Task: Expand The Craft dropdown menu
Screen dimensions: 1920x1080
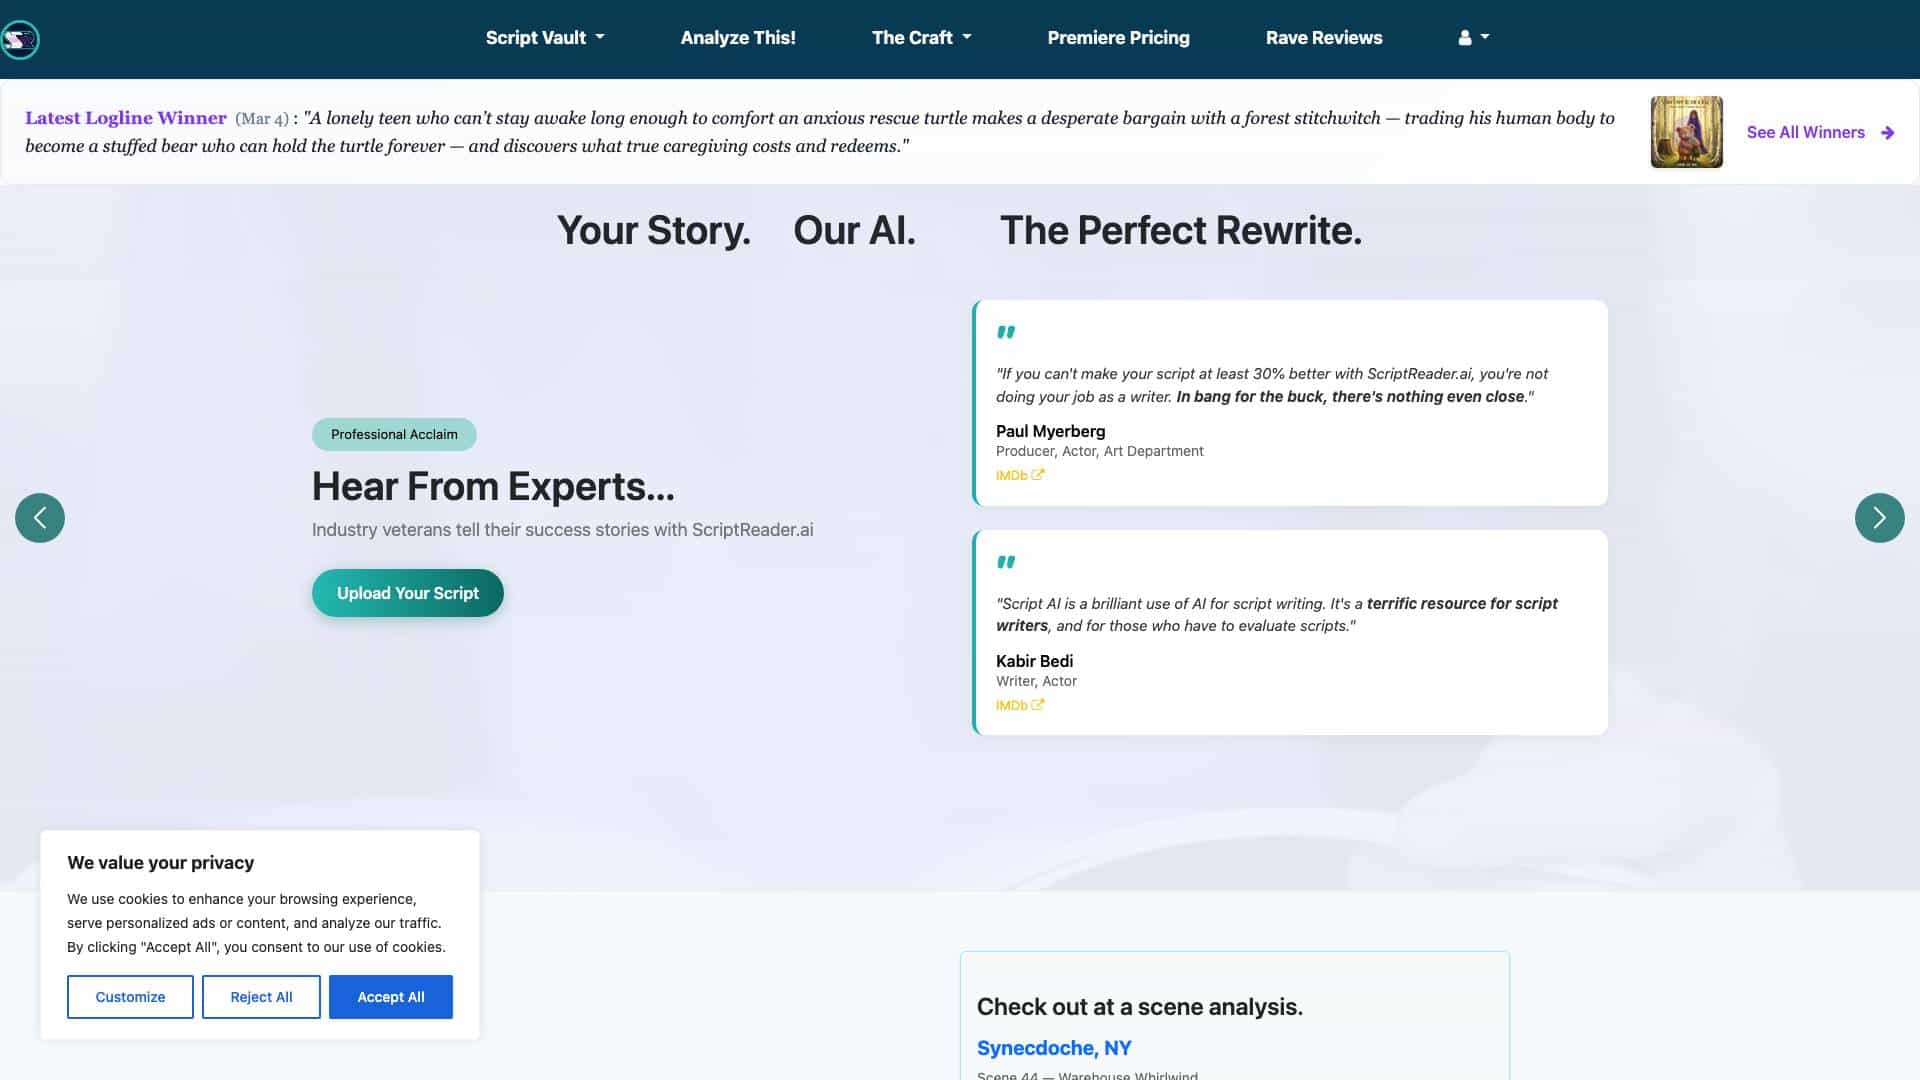Action: pyautogui.click(x=921, y=37)
